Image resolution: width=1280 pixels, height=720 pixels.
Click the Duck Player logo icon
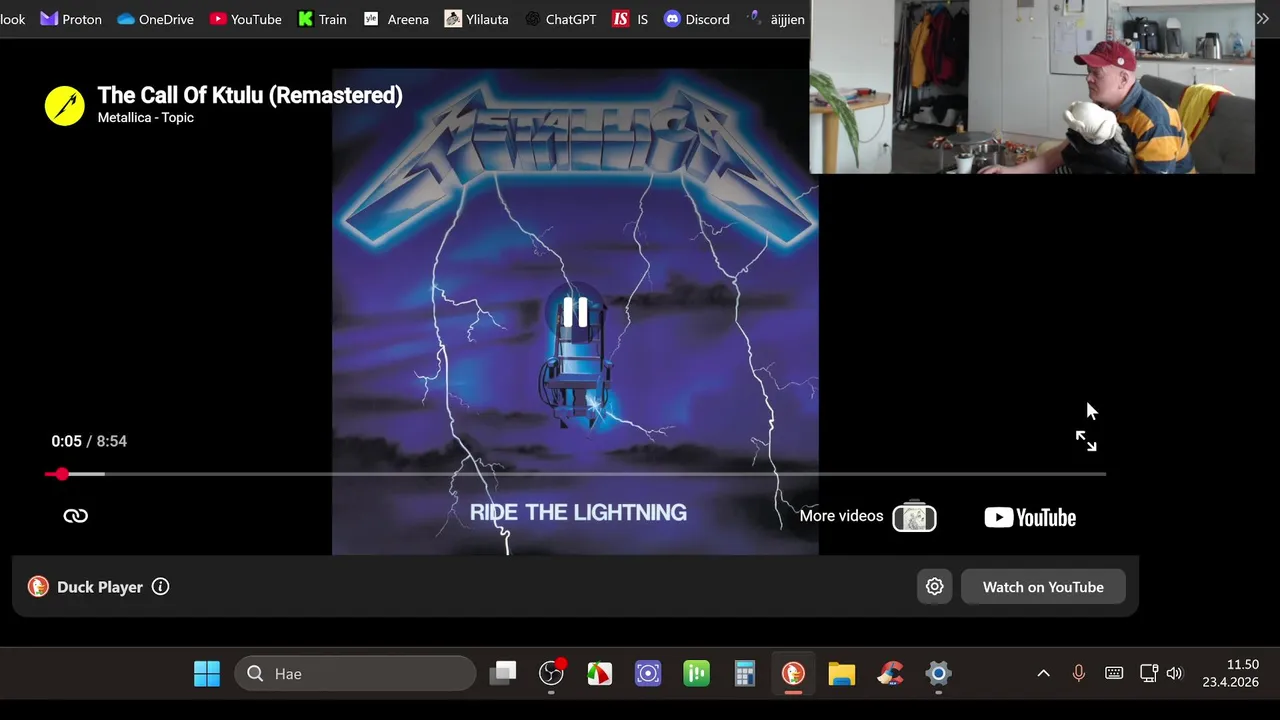click(x=38, y=587)
